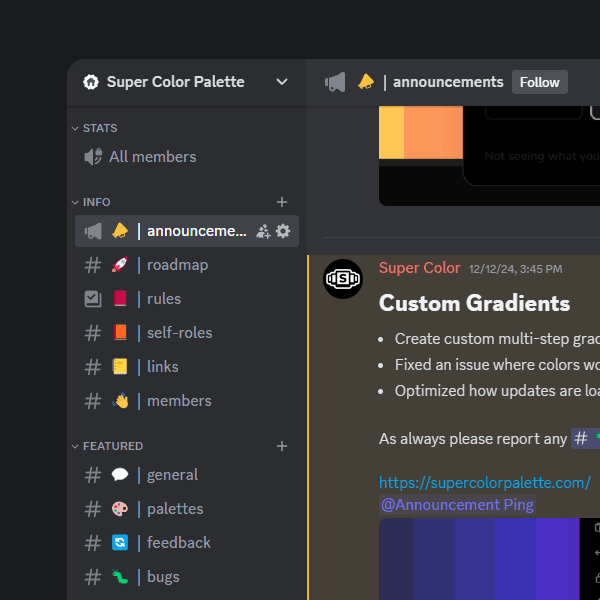This screenshot has height=600, width=600.
Task: Open the bugs channel
Action: (x=187, y=577)
